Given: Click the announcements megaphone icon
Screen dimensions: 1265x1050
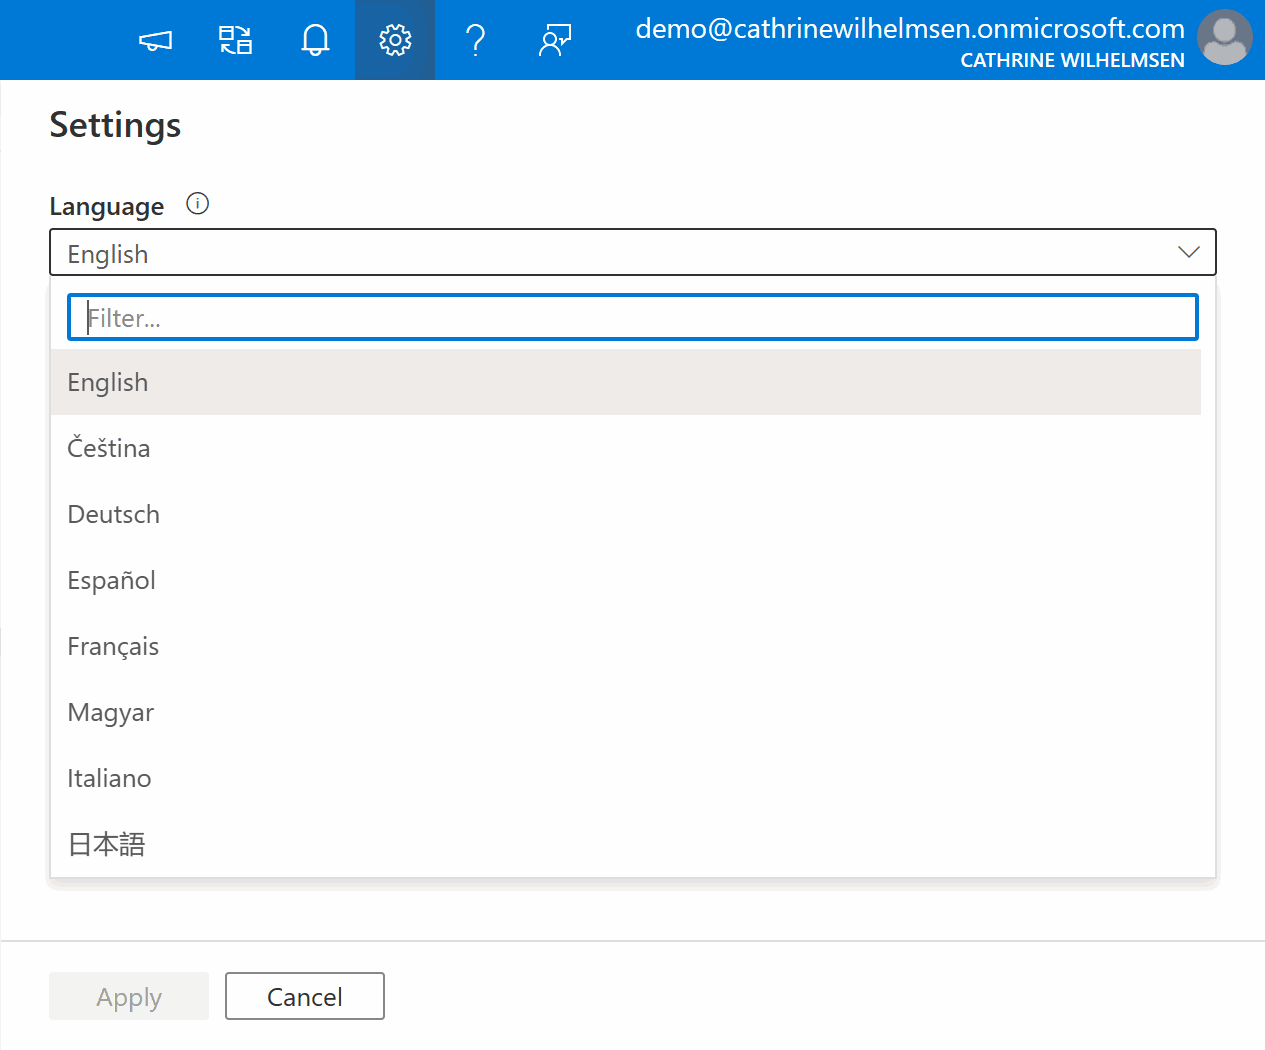Looking at the screenshot, I should 155,40.
